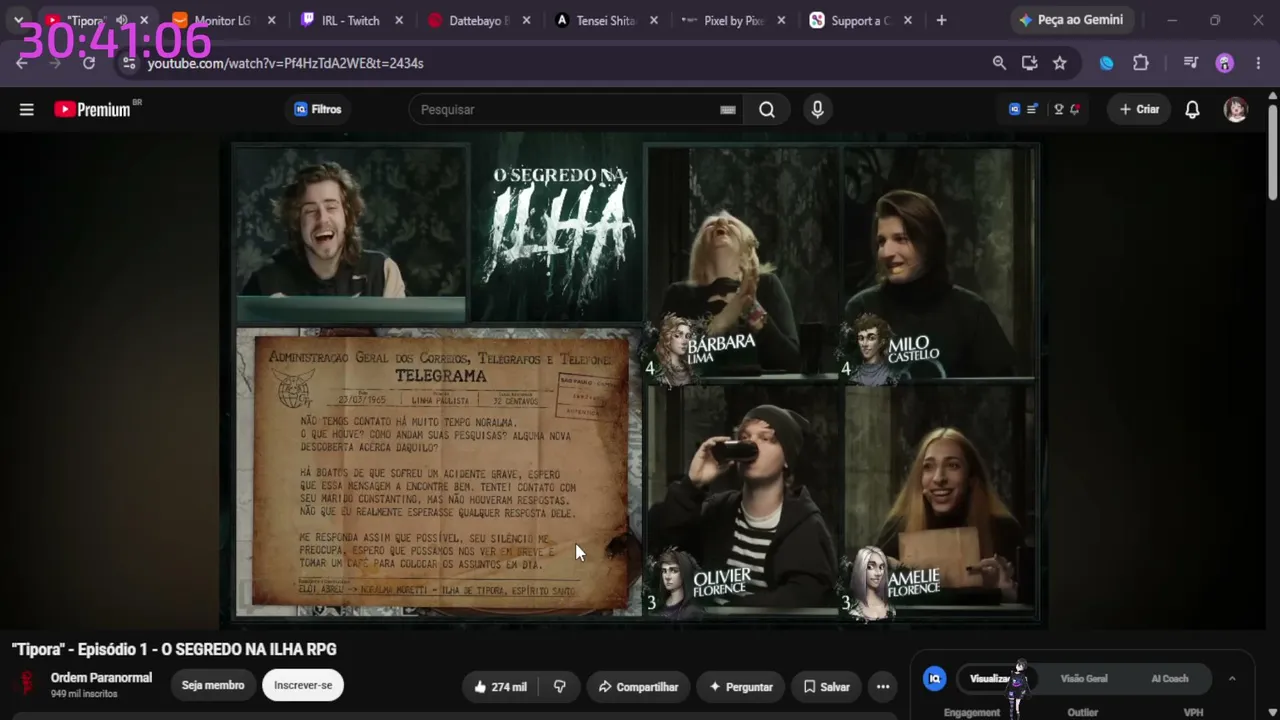
Task: Start voice search with the microphone icon
Action: [x=817, y=110]
